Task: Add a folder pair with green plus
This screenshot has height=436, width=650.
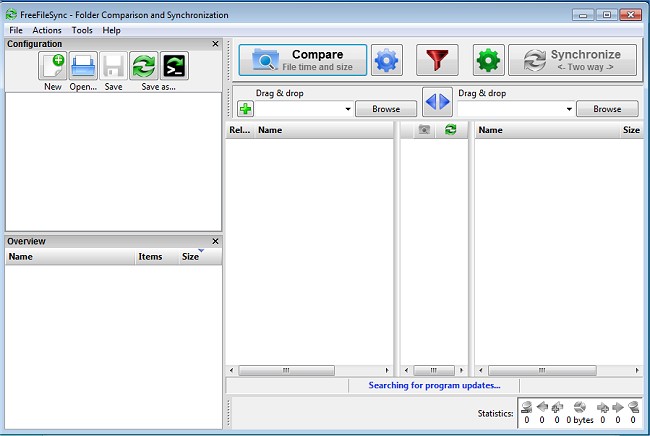Action: [x=245, y=109]
